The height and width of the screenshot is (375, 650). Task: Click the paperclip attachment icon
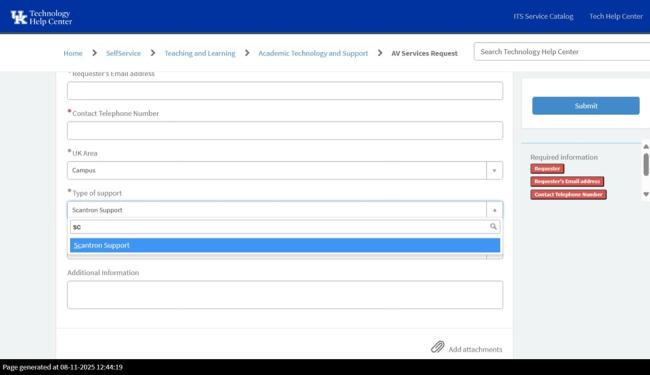point(437,347)
